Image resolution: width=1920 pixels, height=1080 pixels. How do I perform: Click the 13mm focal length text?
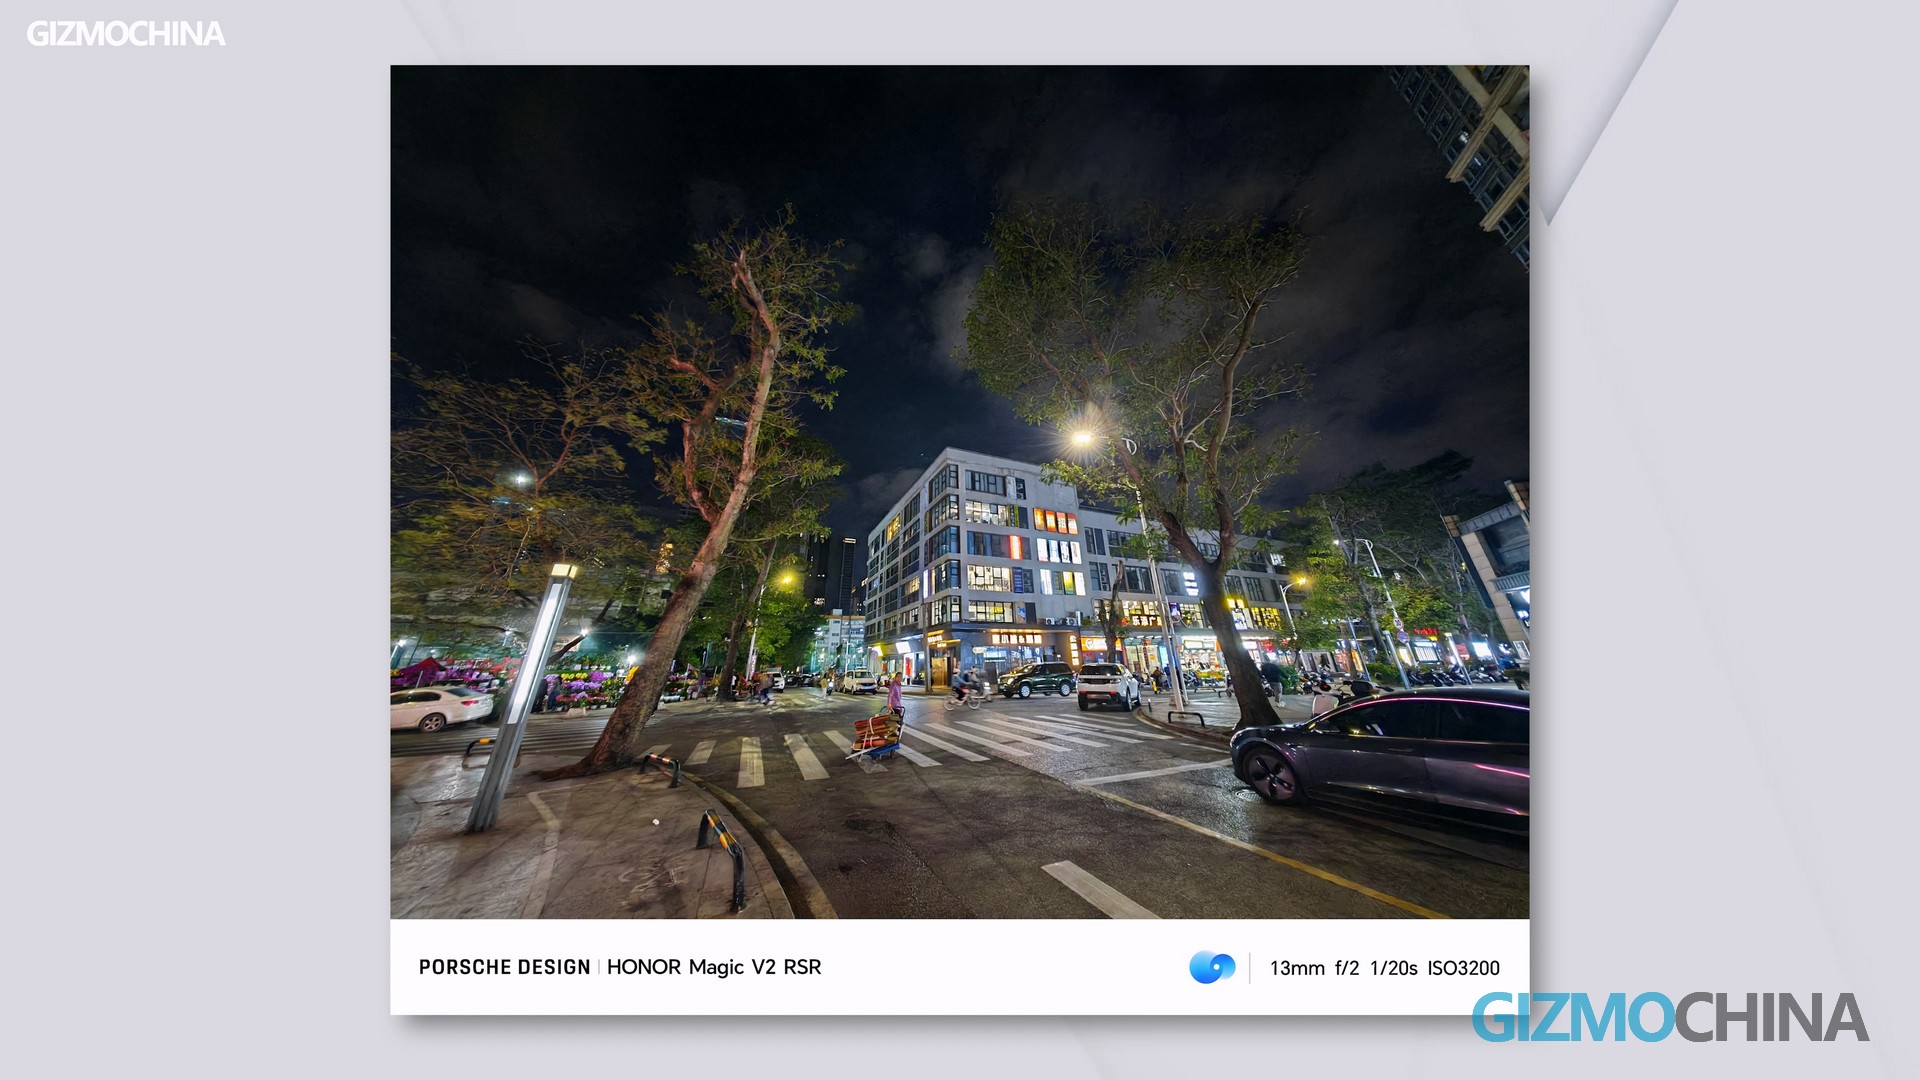pos(1296,968)
